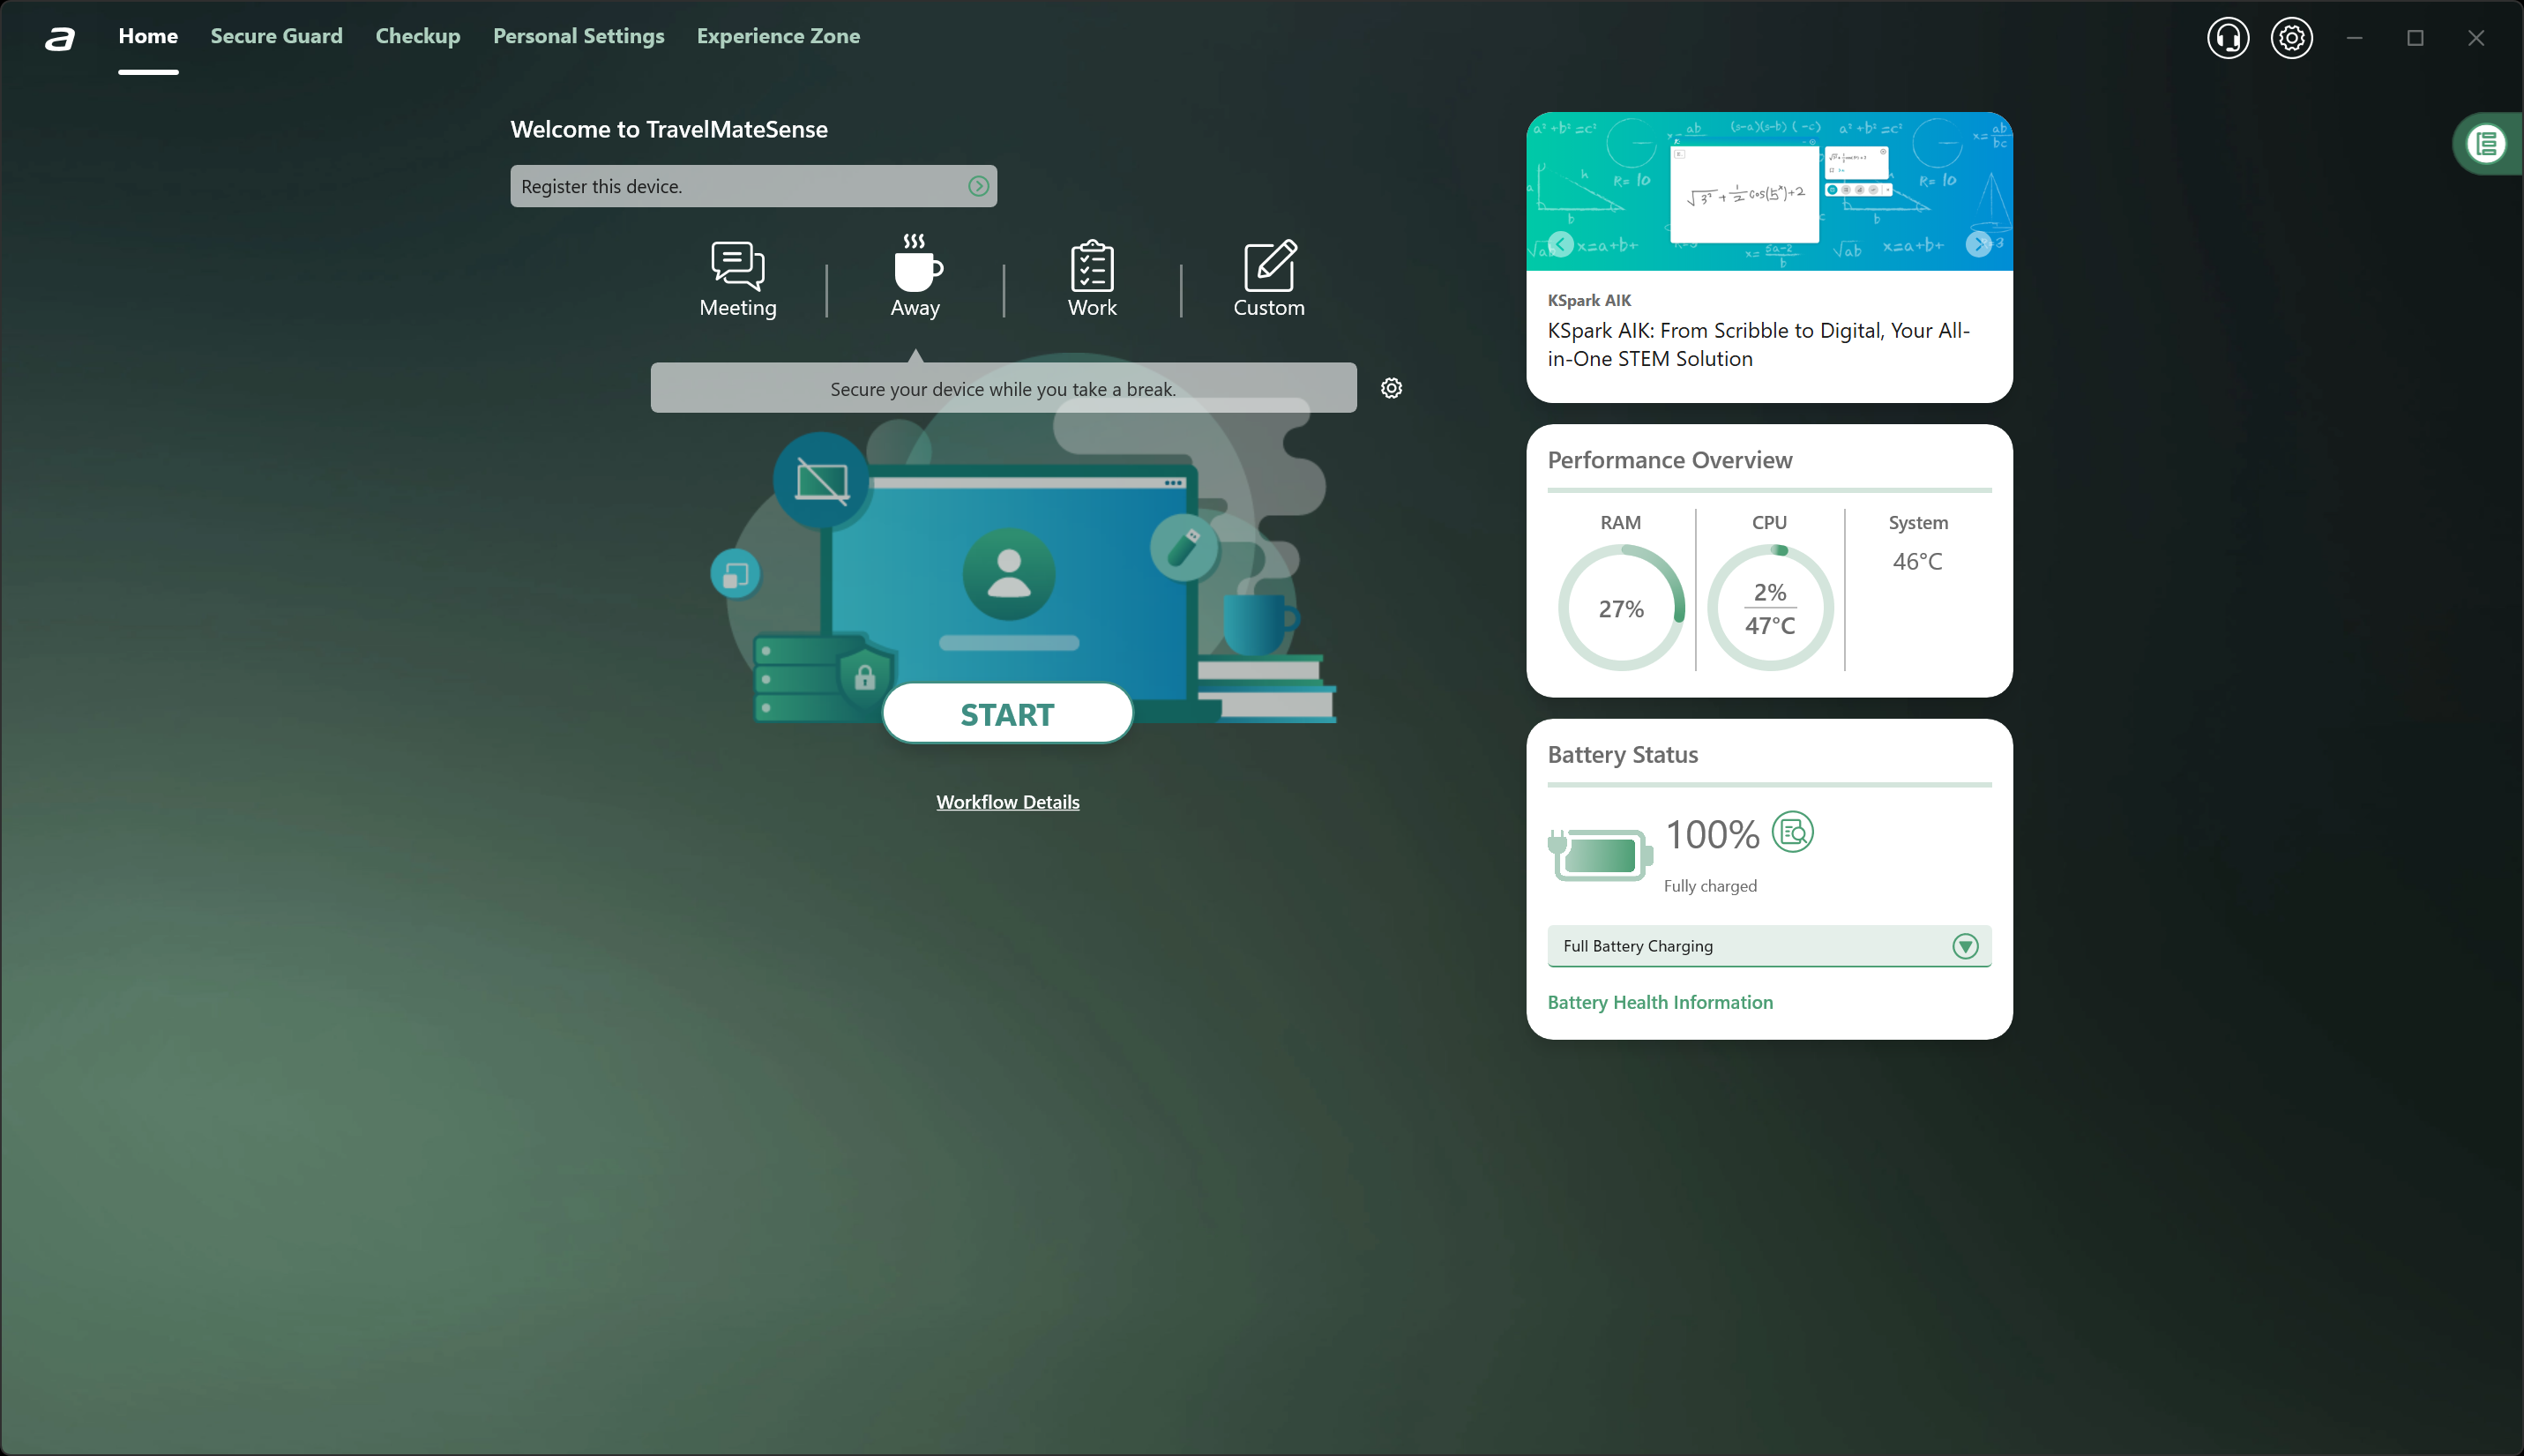Open the Battery Health Information link
Screen dimensions: 2524x1456
coord(1659,1002)
